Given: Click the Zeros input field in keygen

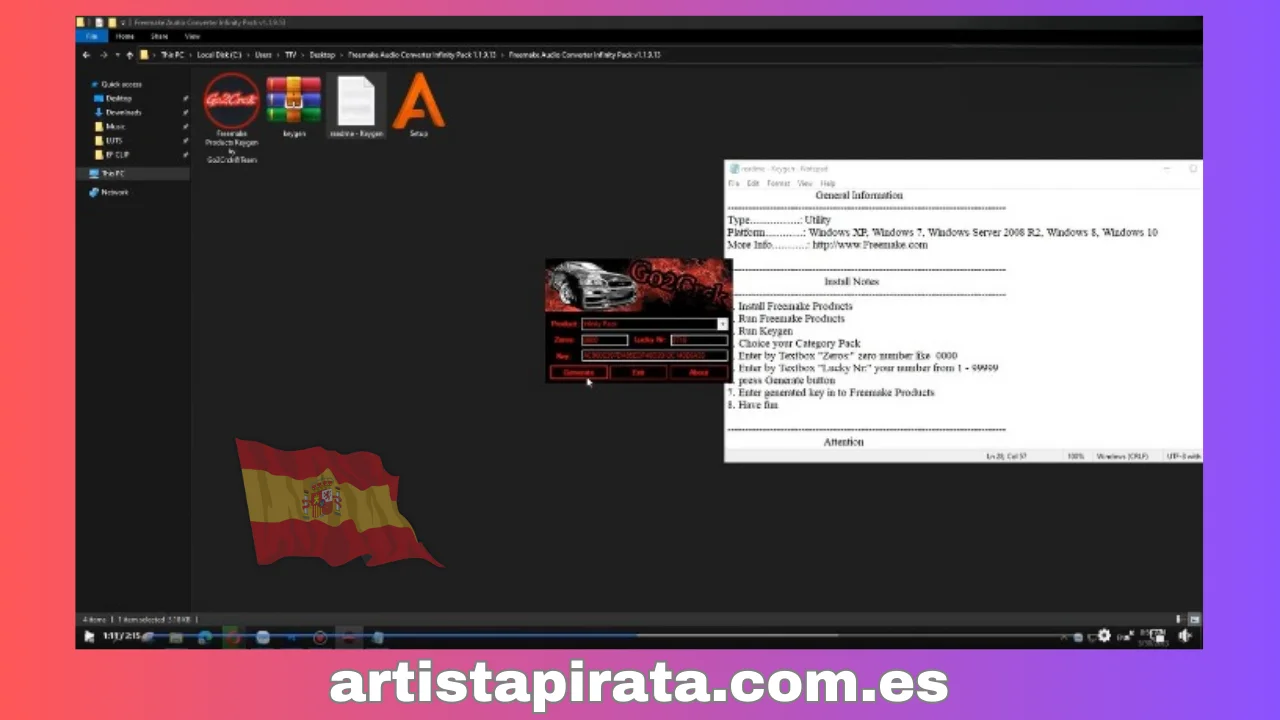Looking at the screenshot, I should coord(604,340).
